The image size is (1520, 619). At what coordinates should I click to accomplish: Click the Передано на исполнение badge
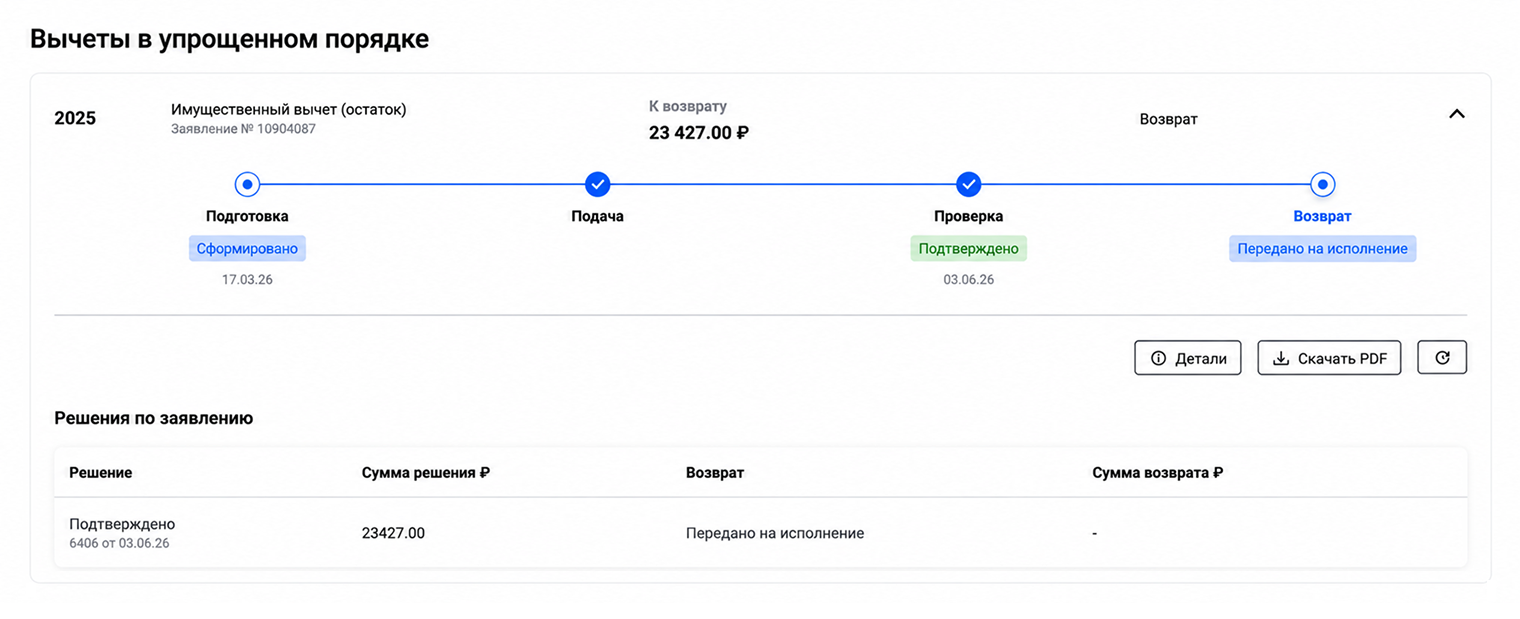pos(1322,249)
